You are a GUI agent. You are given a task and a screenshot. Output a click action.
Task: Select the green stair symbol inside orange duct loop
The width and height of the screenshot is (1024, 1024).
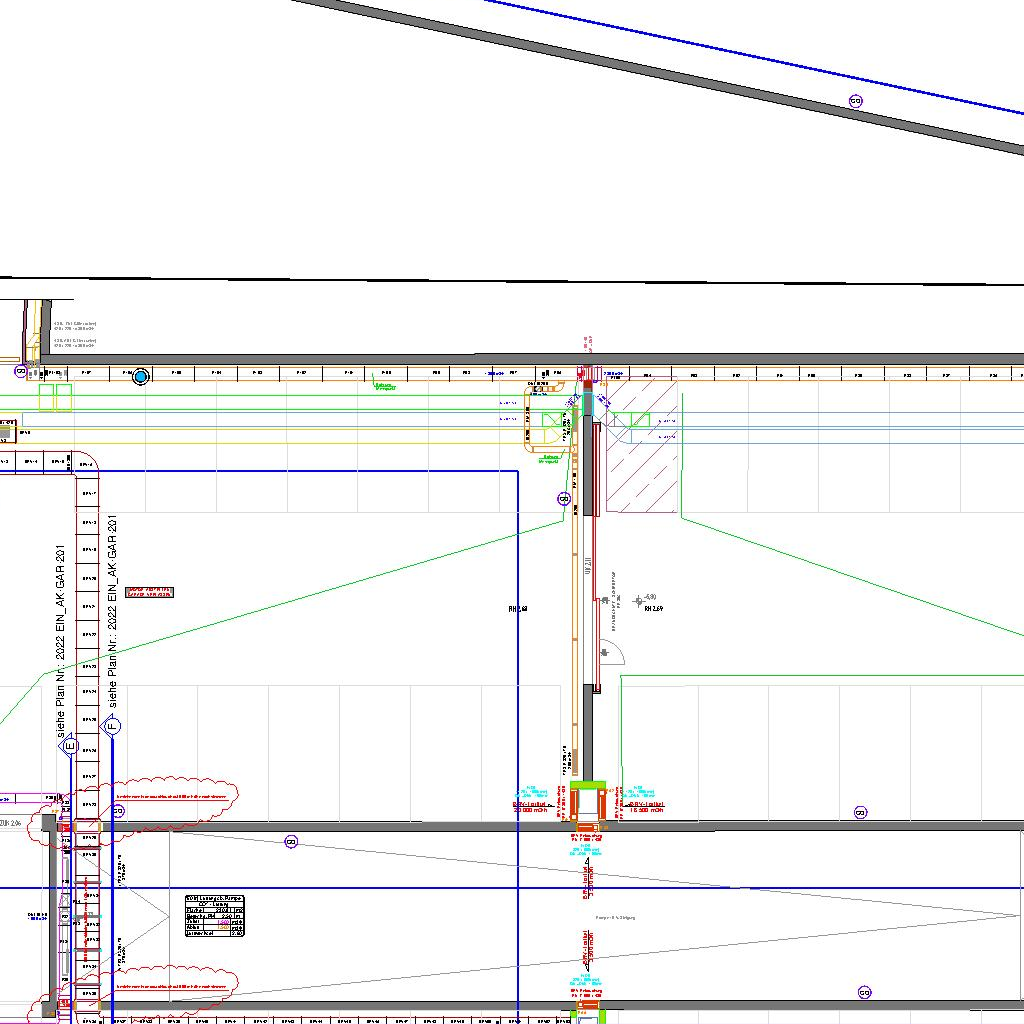(552, 421)
